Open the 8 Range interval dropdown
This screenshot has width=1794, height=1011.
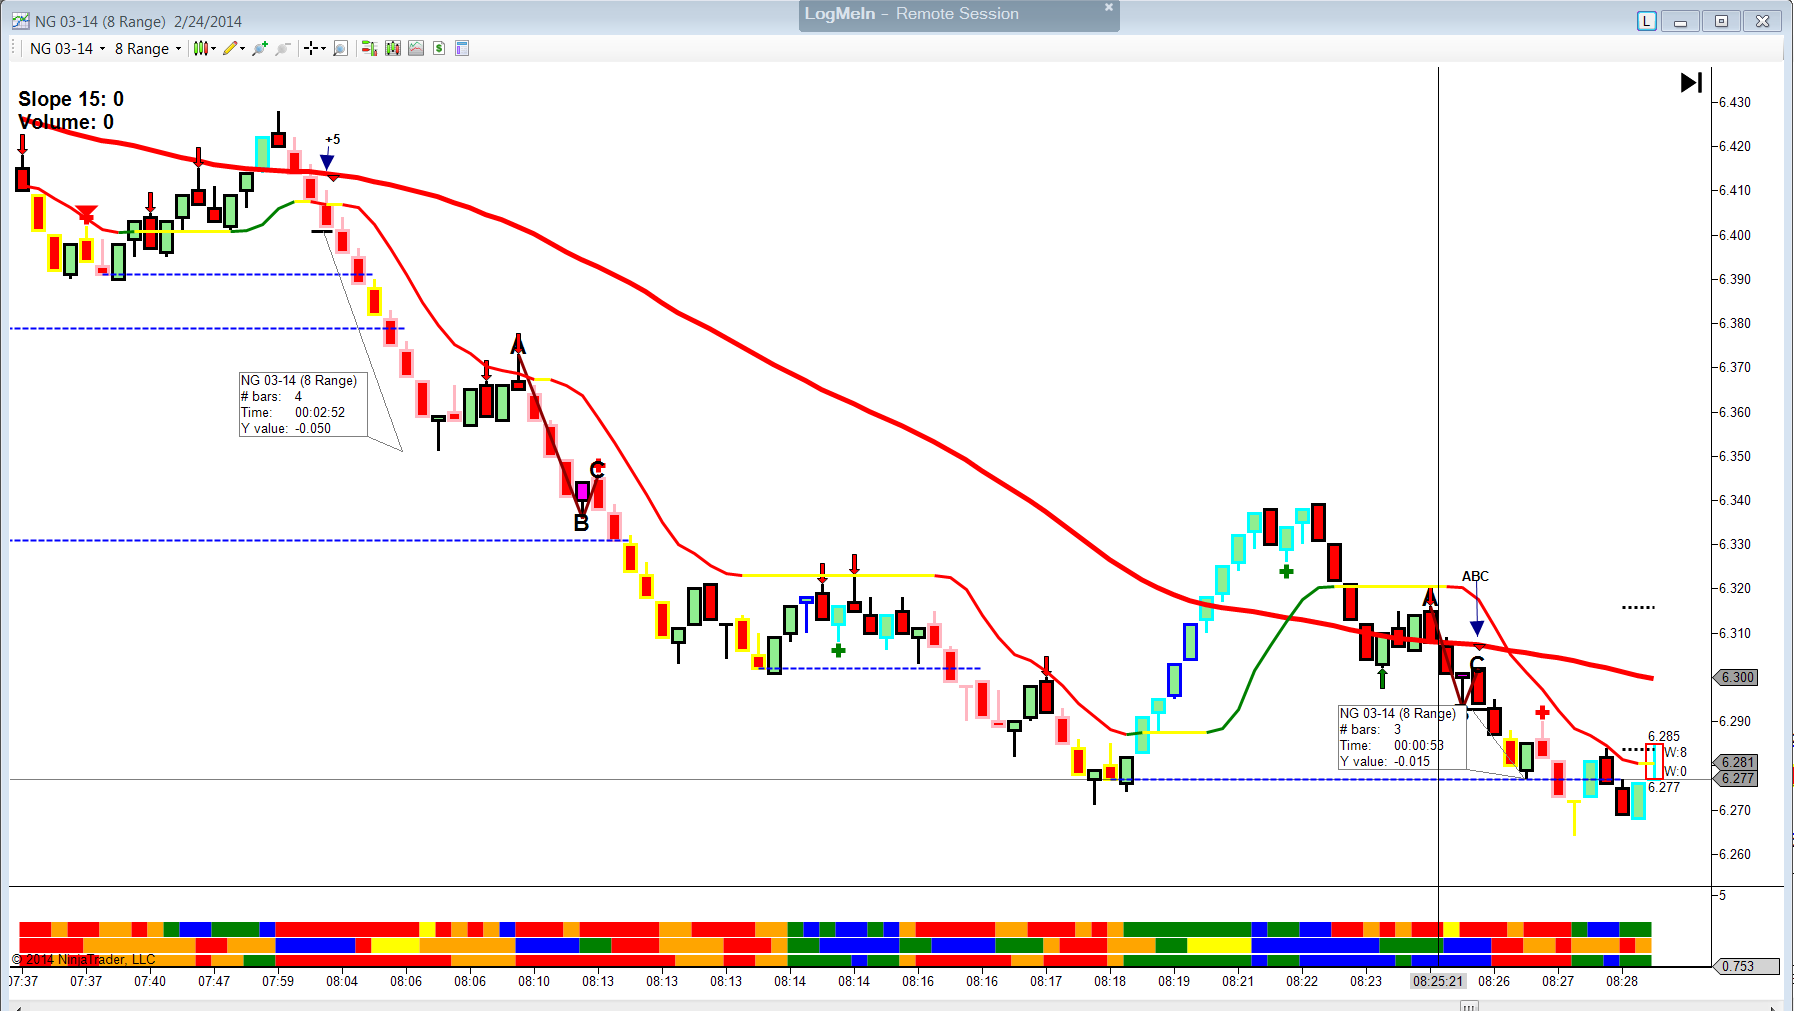coord(148,48)
